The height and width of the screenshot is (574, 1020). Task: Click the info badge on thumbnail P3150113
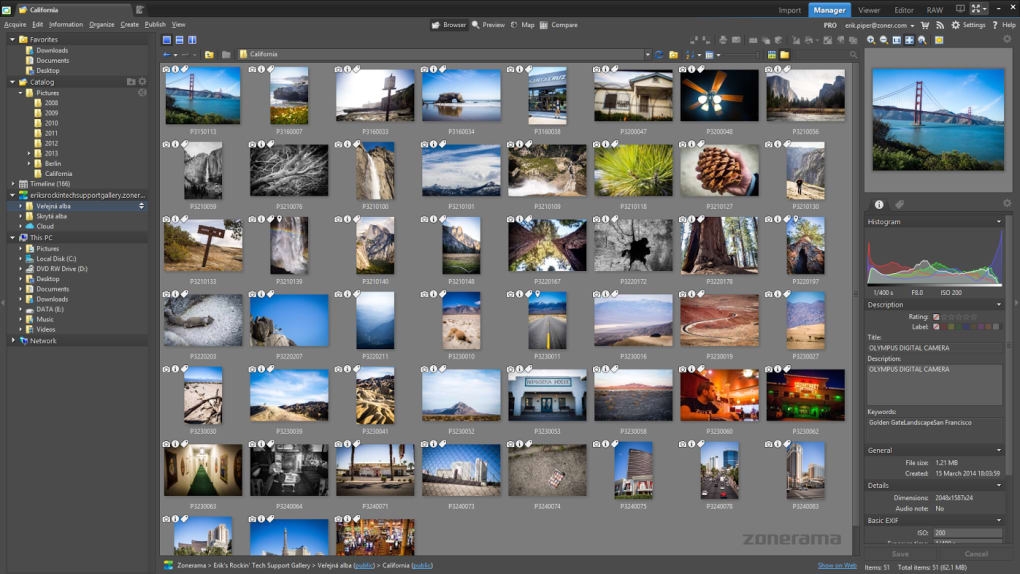pyautogui.click(x=176, y=69)
